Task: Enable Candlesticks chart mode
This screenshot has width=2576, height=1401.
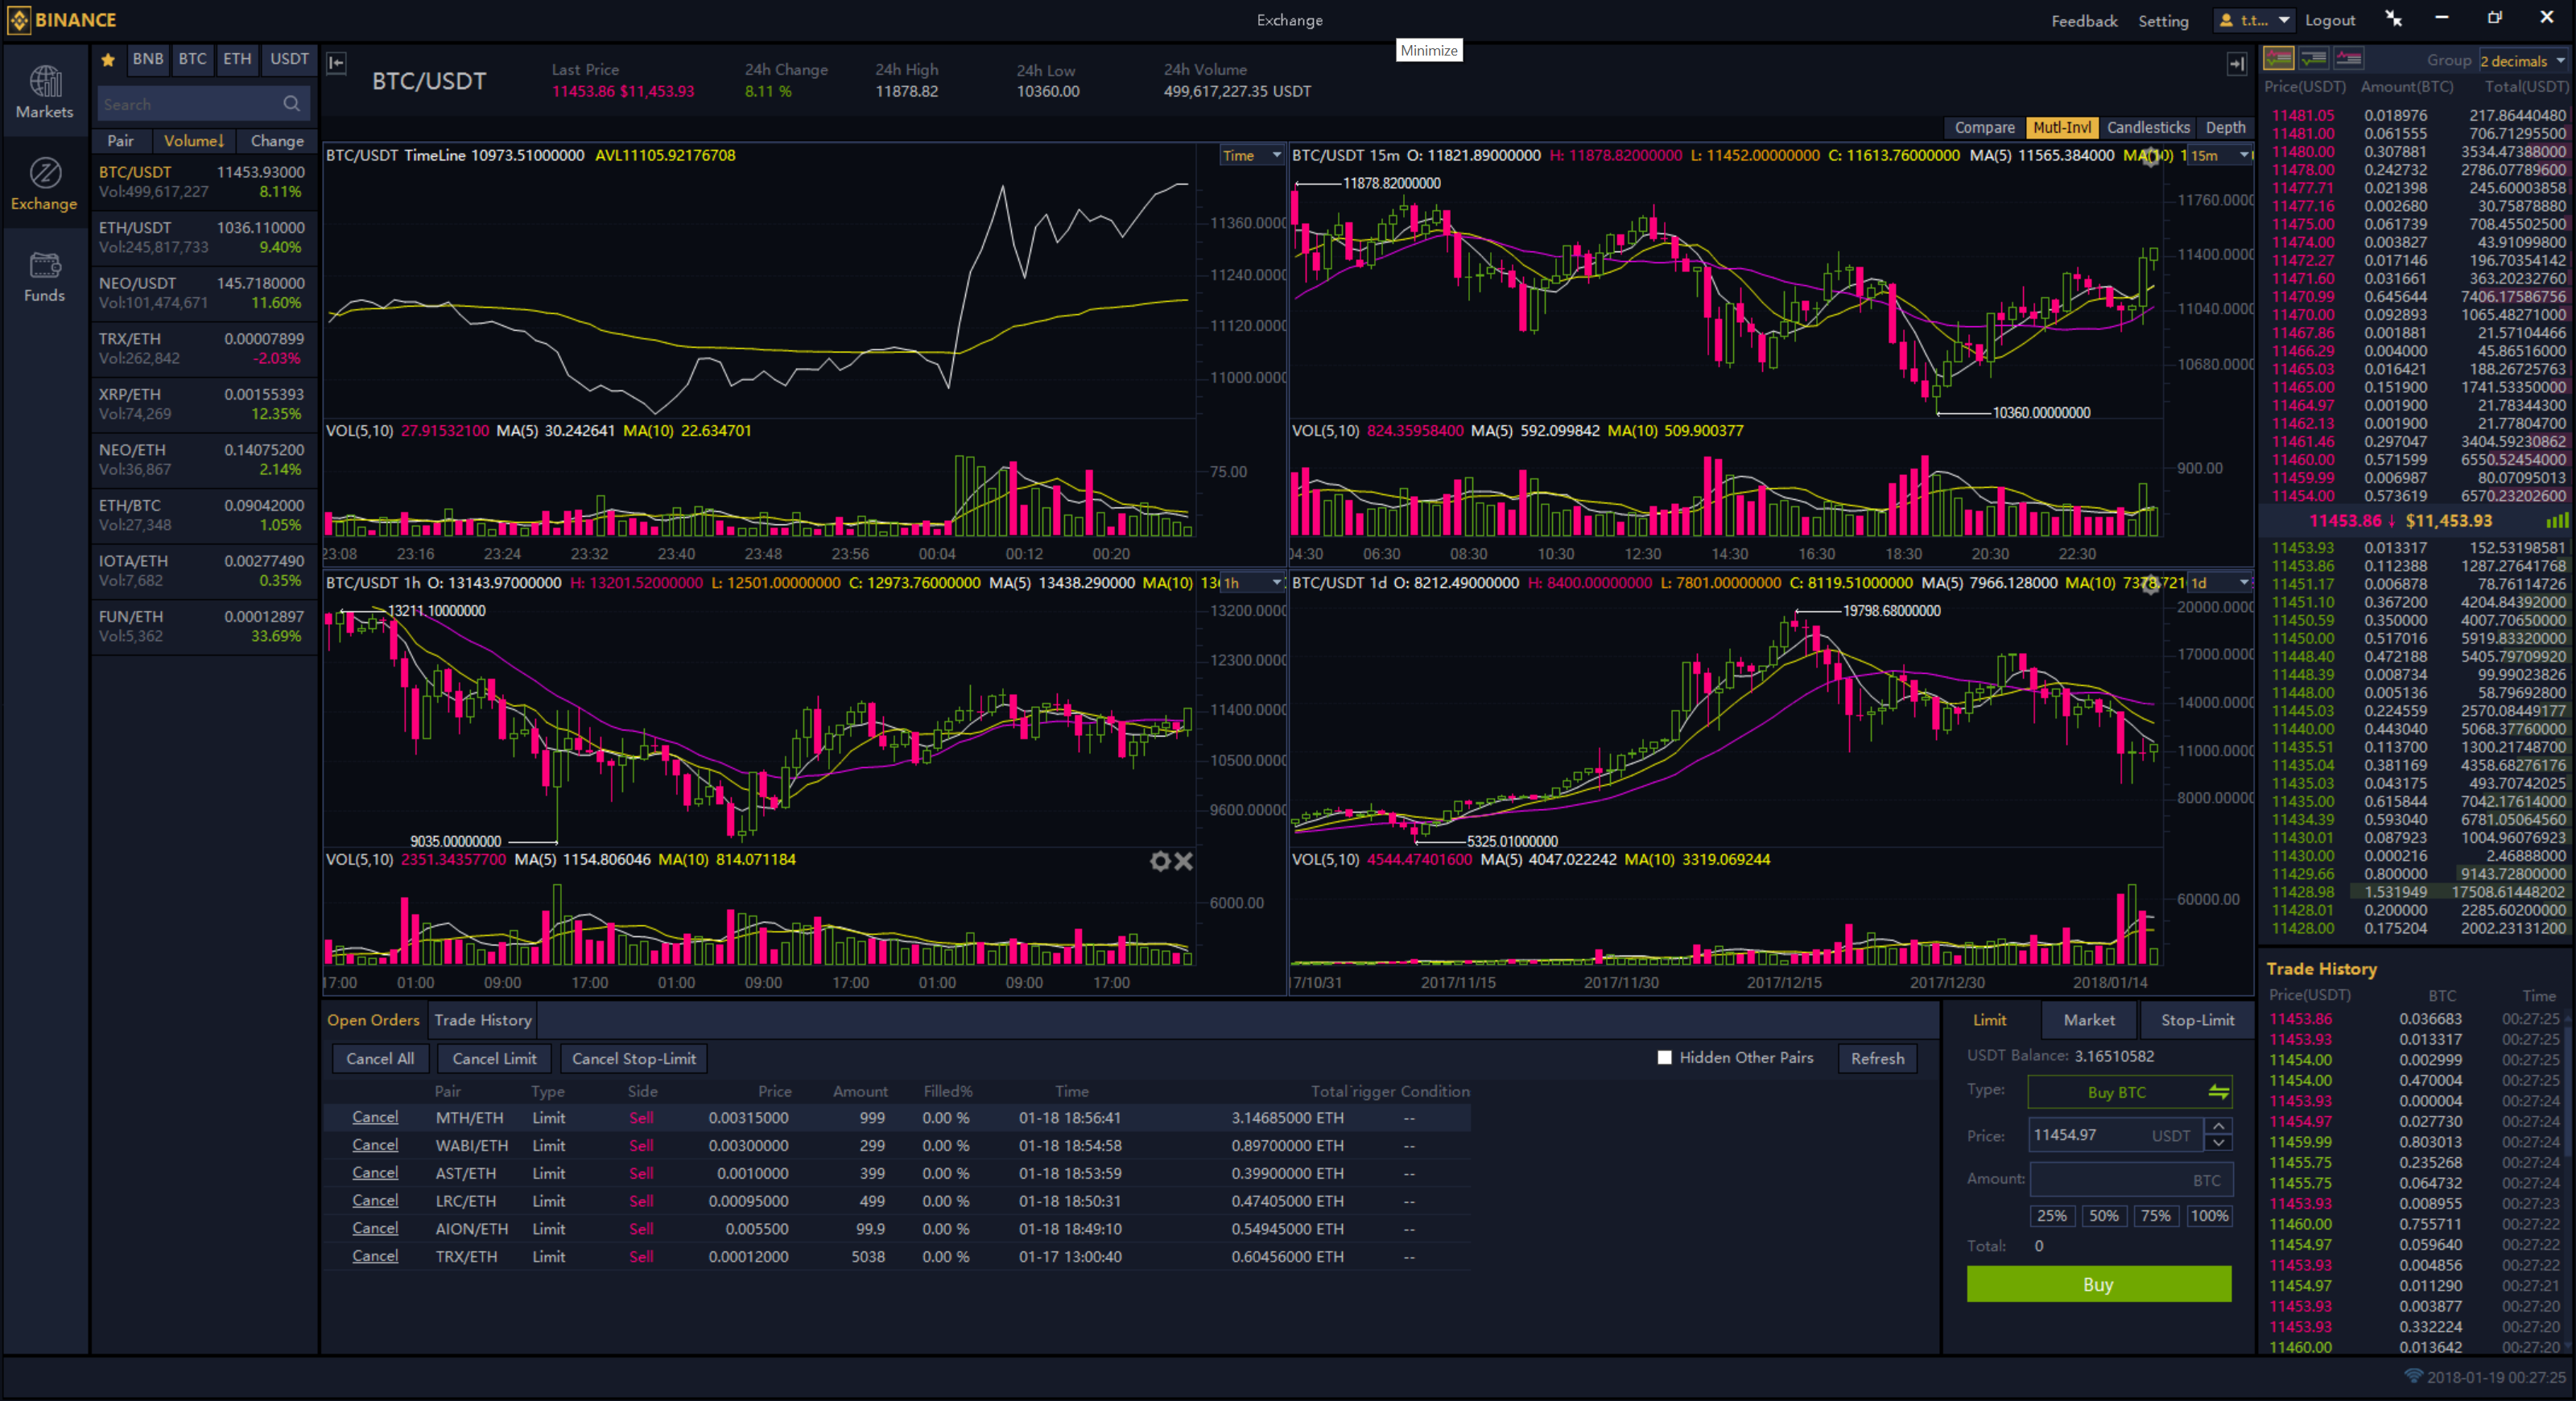Action: coord(2148,127)
